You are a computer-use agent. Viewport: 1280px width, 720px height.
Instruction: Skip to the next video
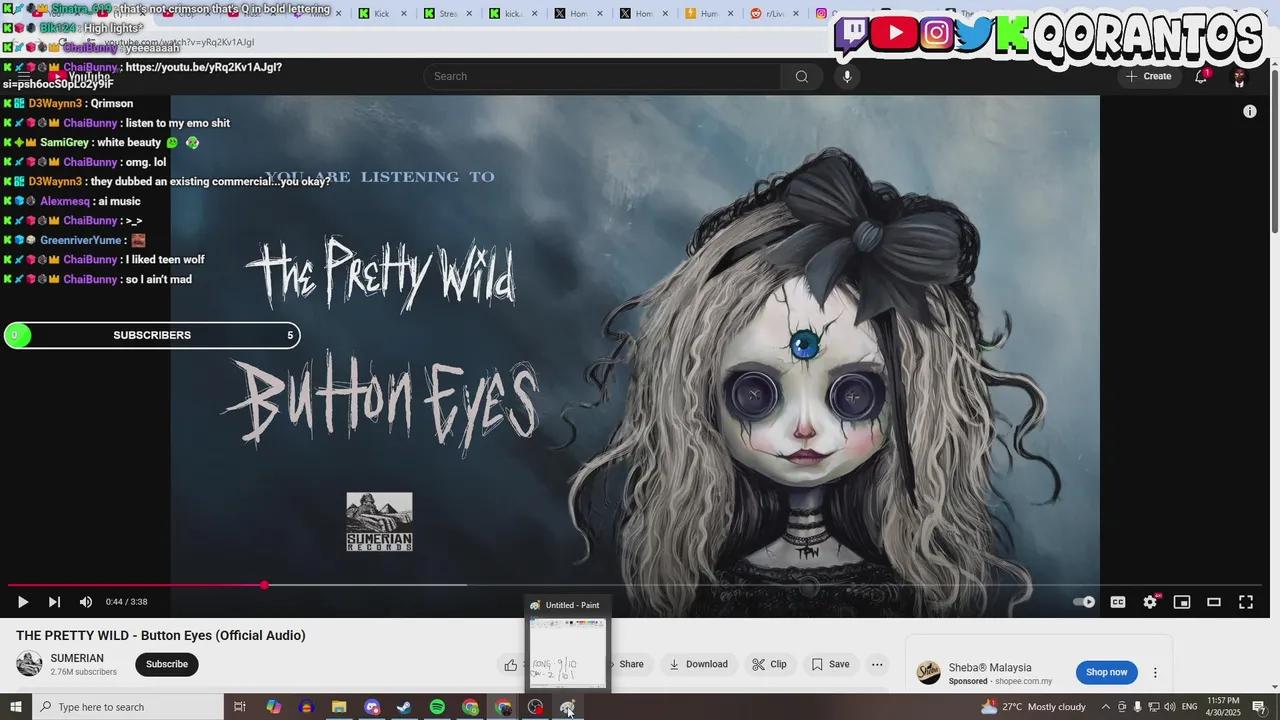(54, 602)
